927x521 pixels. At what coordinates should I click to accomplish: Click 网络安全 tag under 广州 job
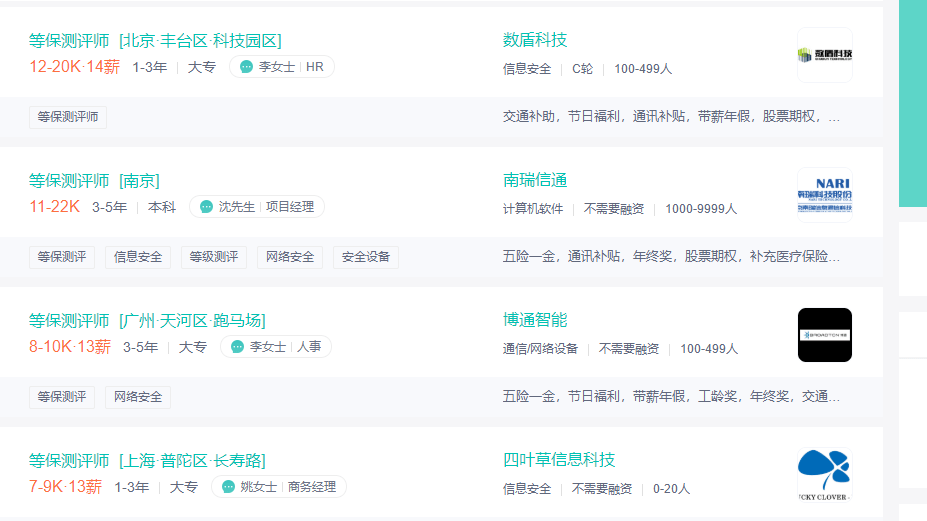138,397
